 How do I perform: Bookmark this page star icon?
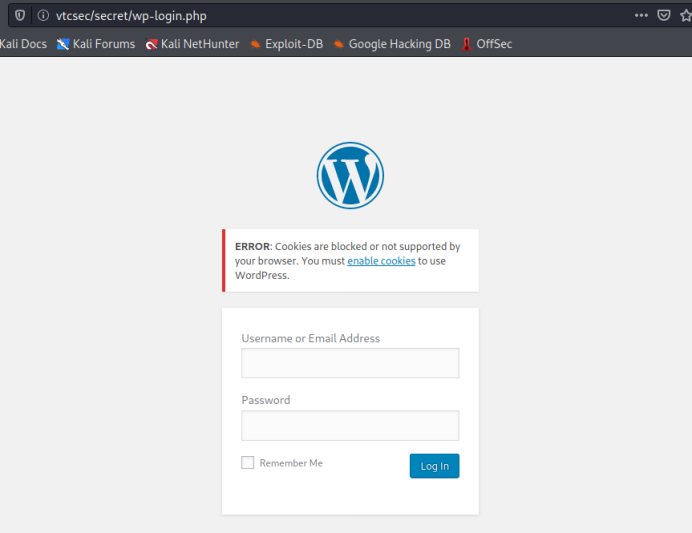tap(686, 15)
